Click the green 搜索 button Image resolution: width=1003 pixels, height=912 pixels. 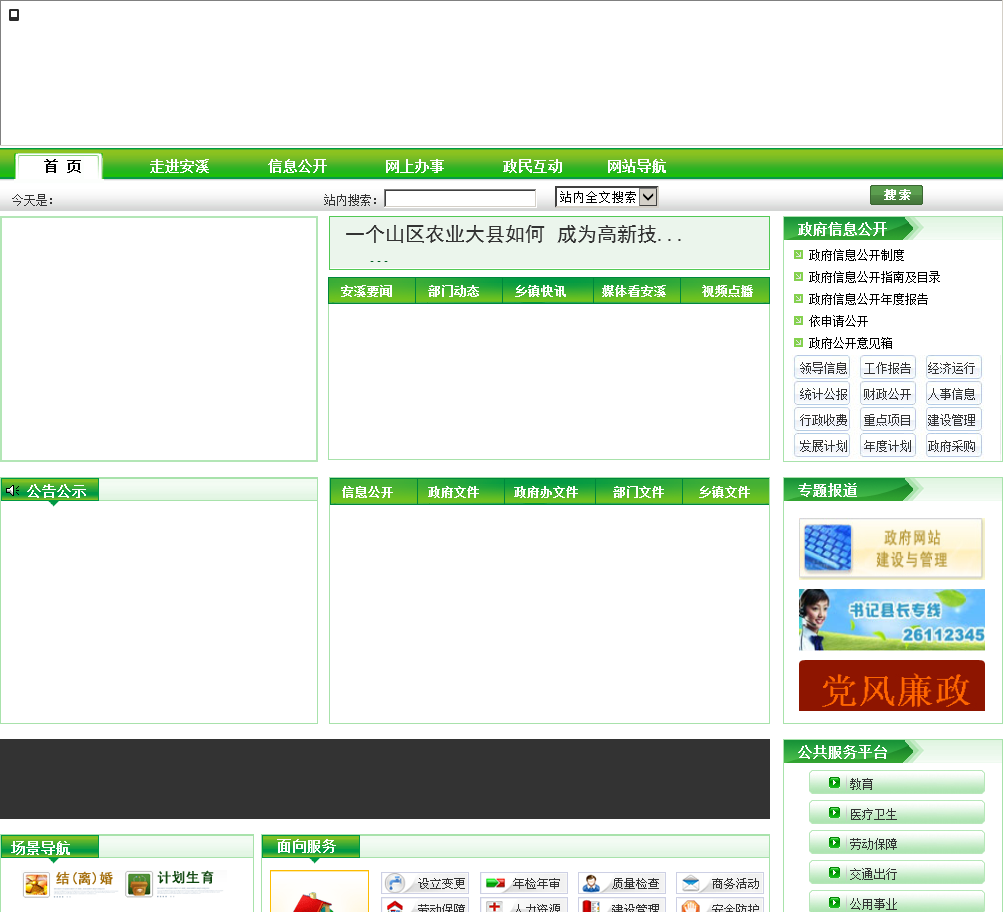click(x=896, y=195)
